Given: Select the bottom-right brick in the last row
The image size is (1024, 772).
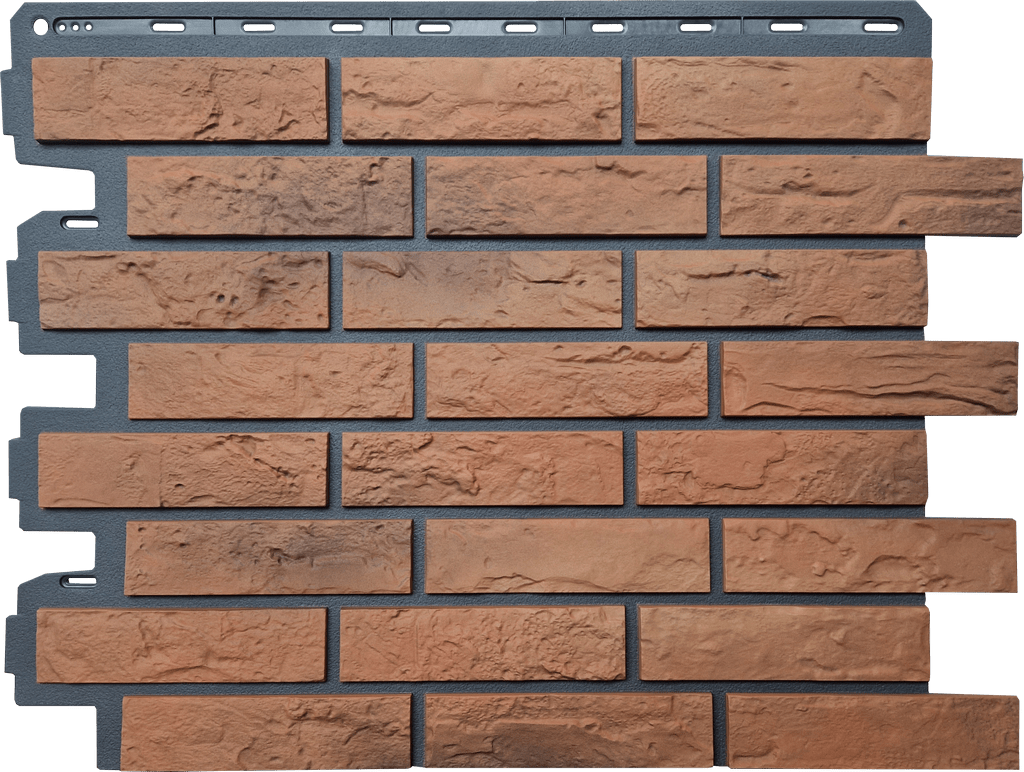Looking at the screenshot, I should coord(872,731).
